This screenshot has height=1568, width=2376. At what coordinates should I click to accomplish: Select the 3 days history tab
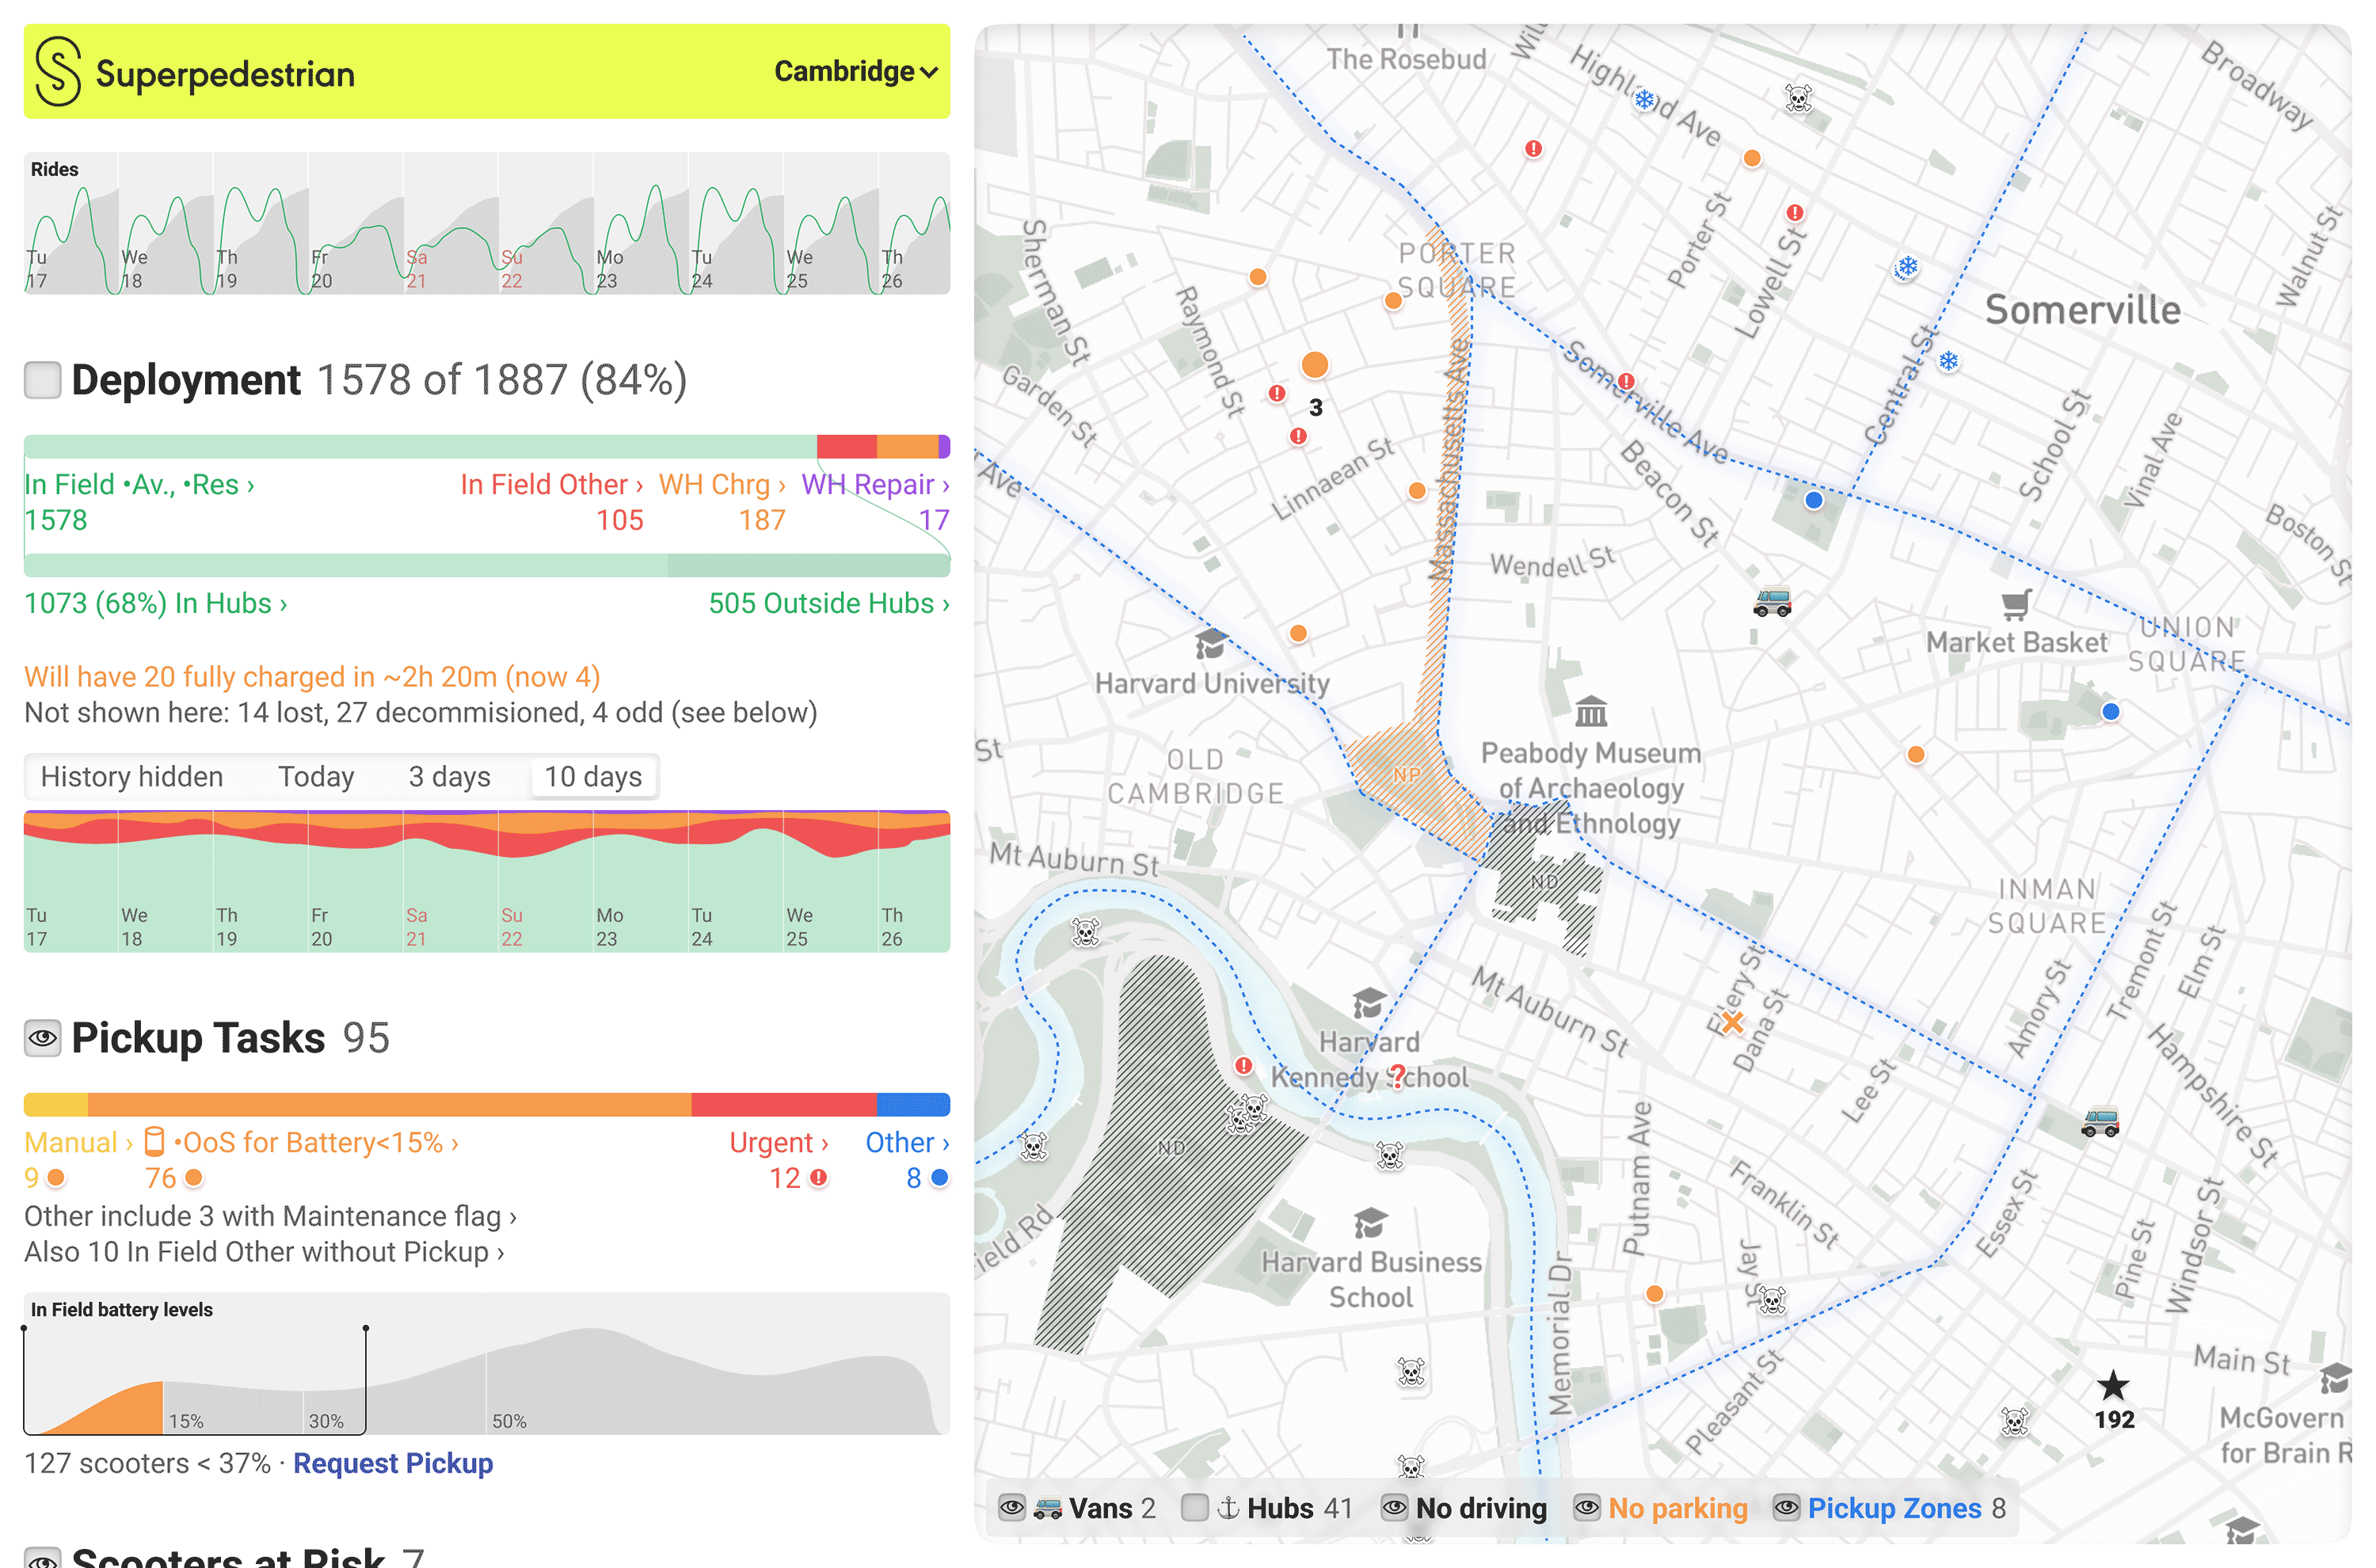449,777
